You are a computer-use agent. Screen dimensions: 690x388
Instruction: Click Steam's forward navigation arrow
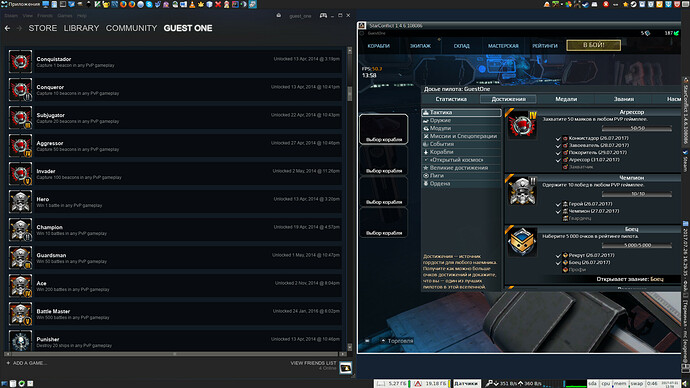(19, 28)
